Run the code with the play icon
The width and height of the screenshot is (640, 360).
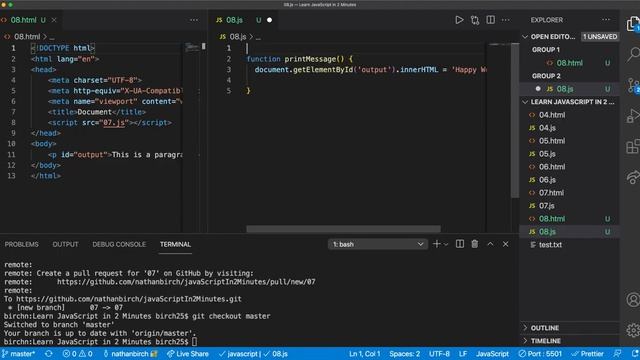coord(459,20)
